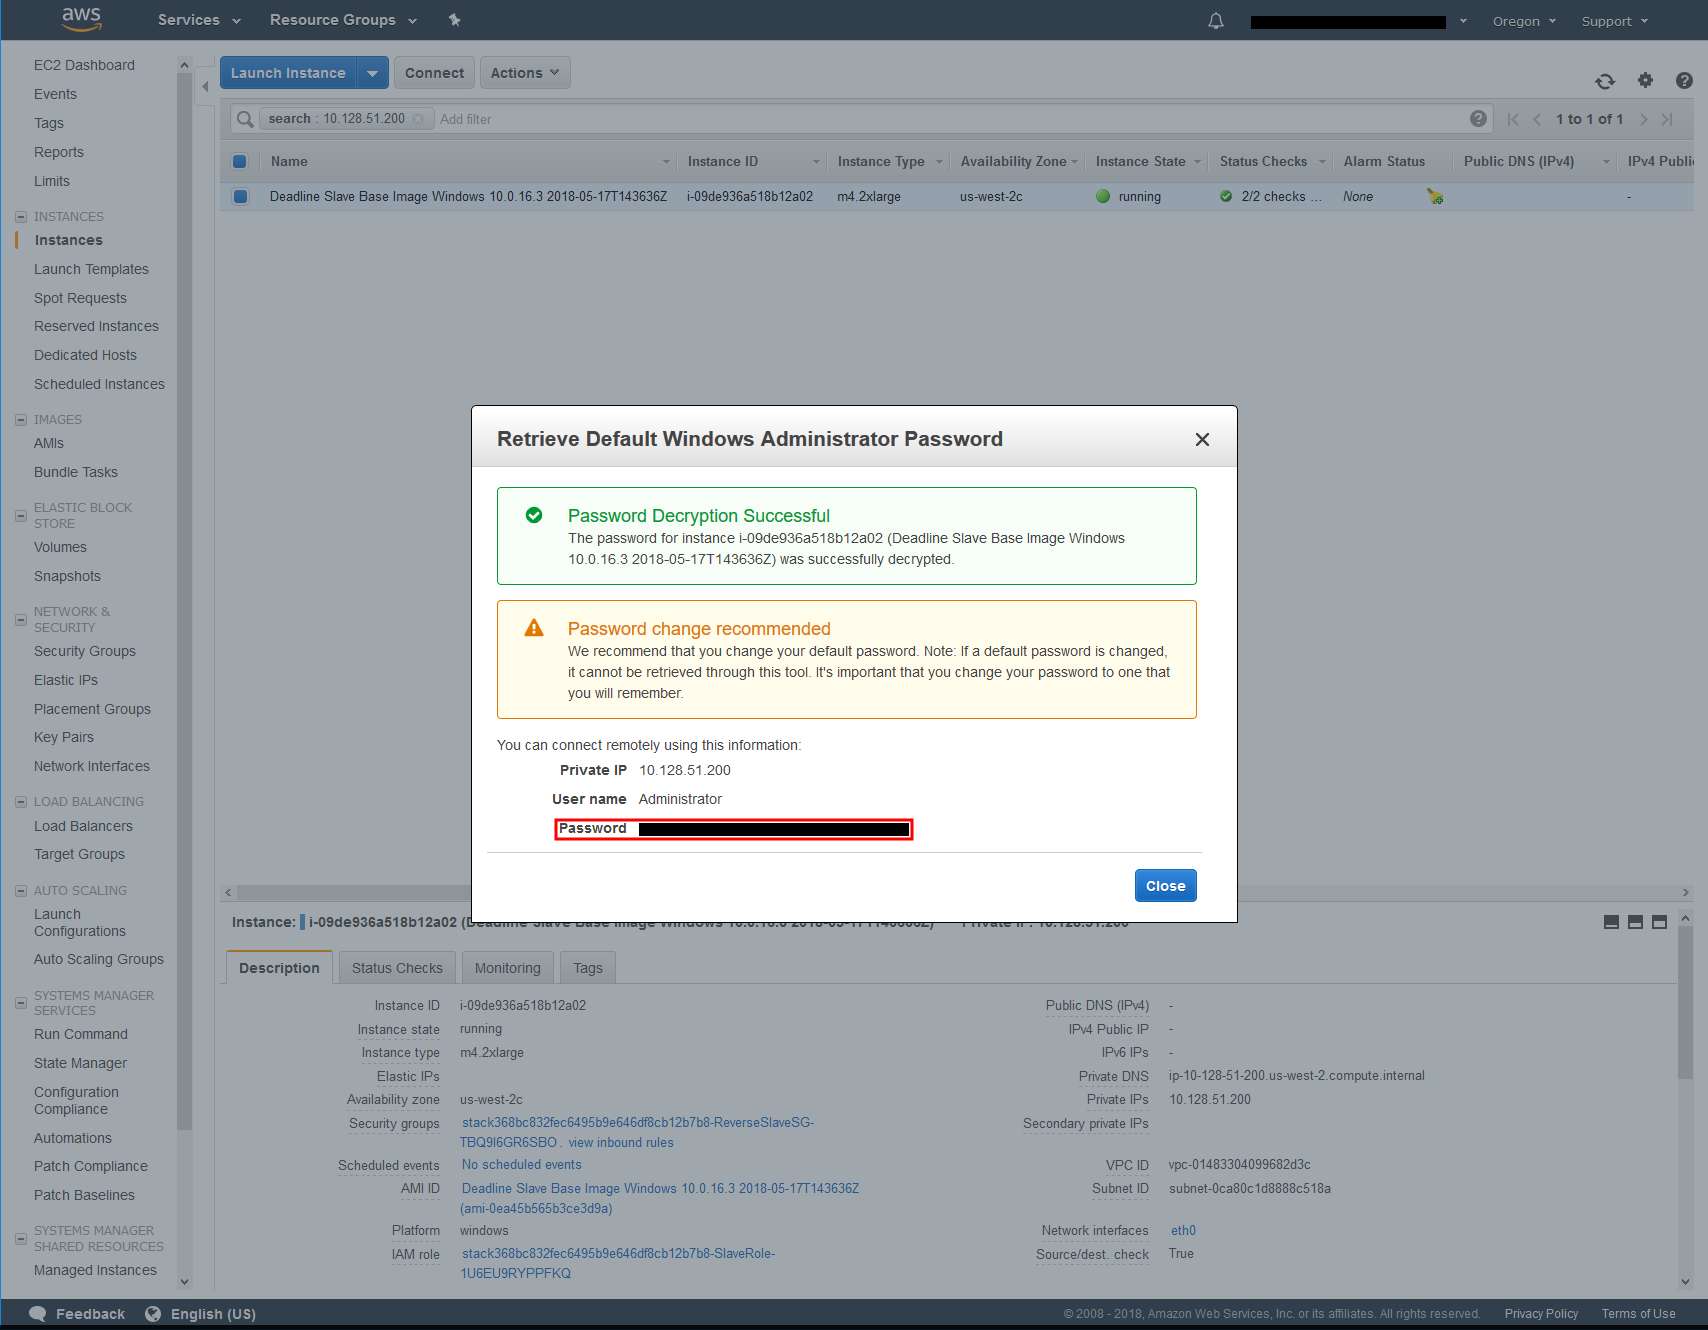The image size is (1708, 1330).
Task: Click the refresh instances icon
Action: [1605, 81]
